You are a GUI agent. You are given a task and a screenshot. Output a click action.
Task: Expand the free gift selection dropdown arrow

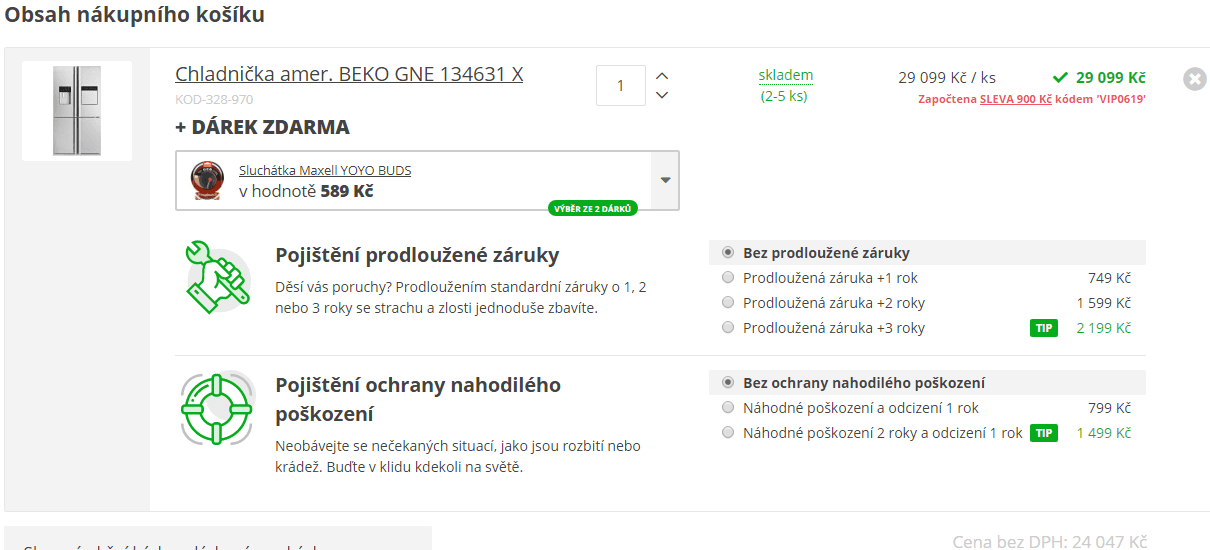pos(665,180)
